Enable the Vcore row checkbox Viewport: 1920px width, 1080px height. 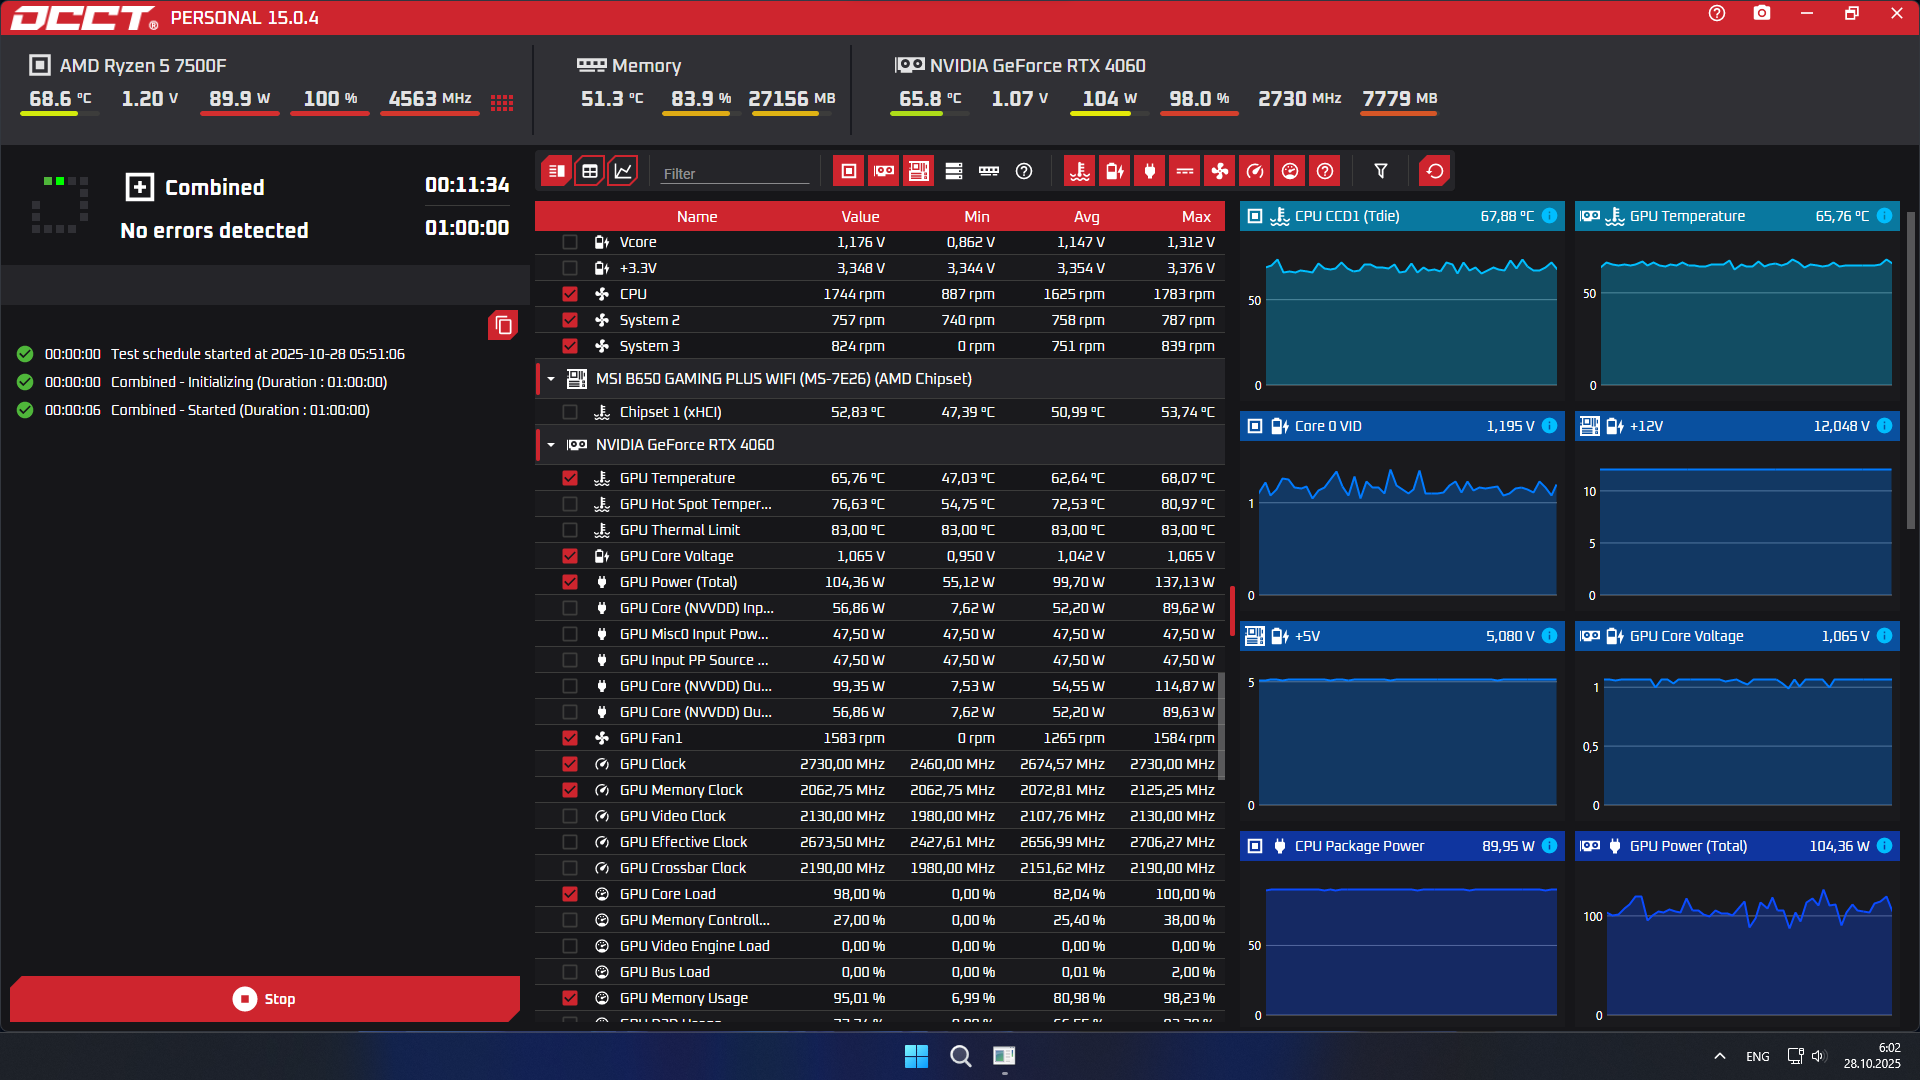[x=570, y=242]
